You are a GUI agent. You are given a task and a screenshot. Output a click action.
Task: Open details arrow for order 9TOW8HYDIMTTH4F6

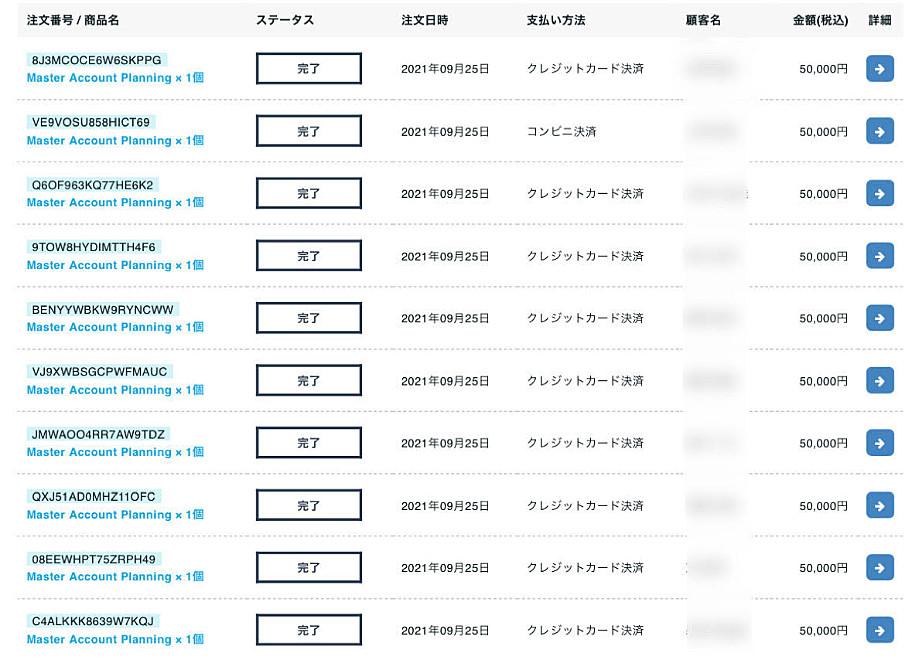click(880, 256)
